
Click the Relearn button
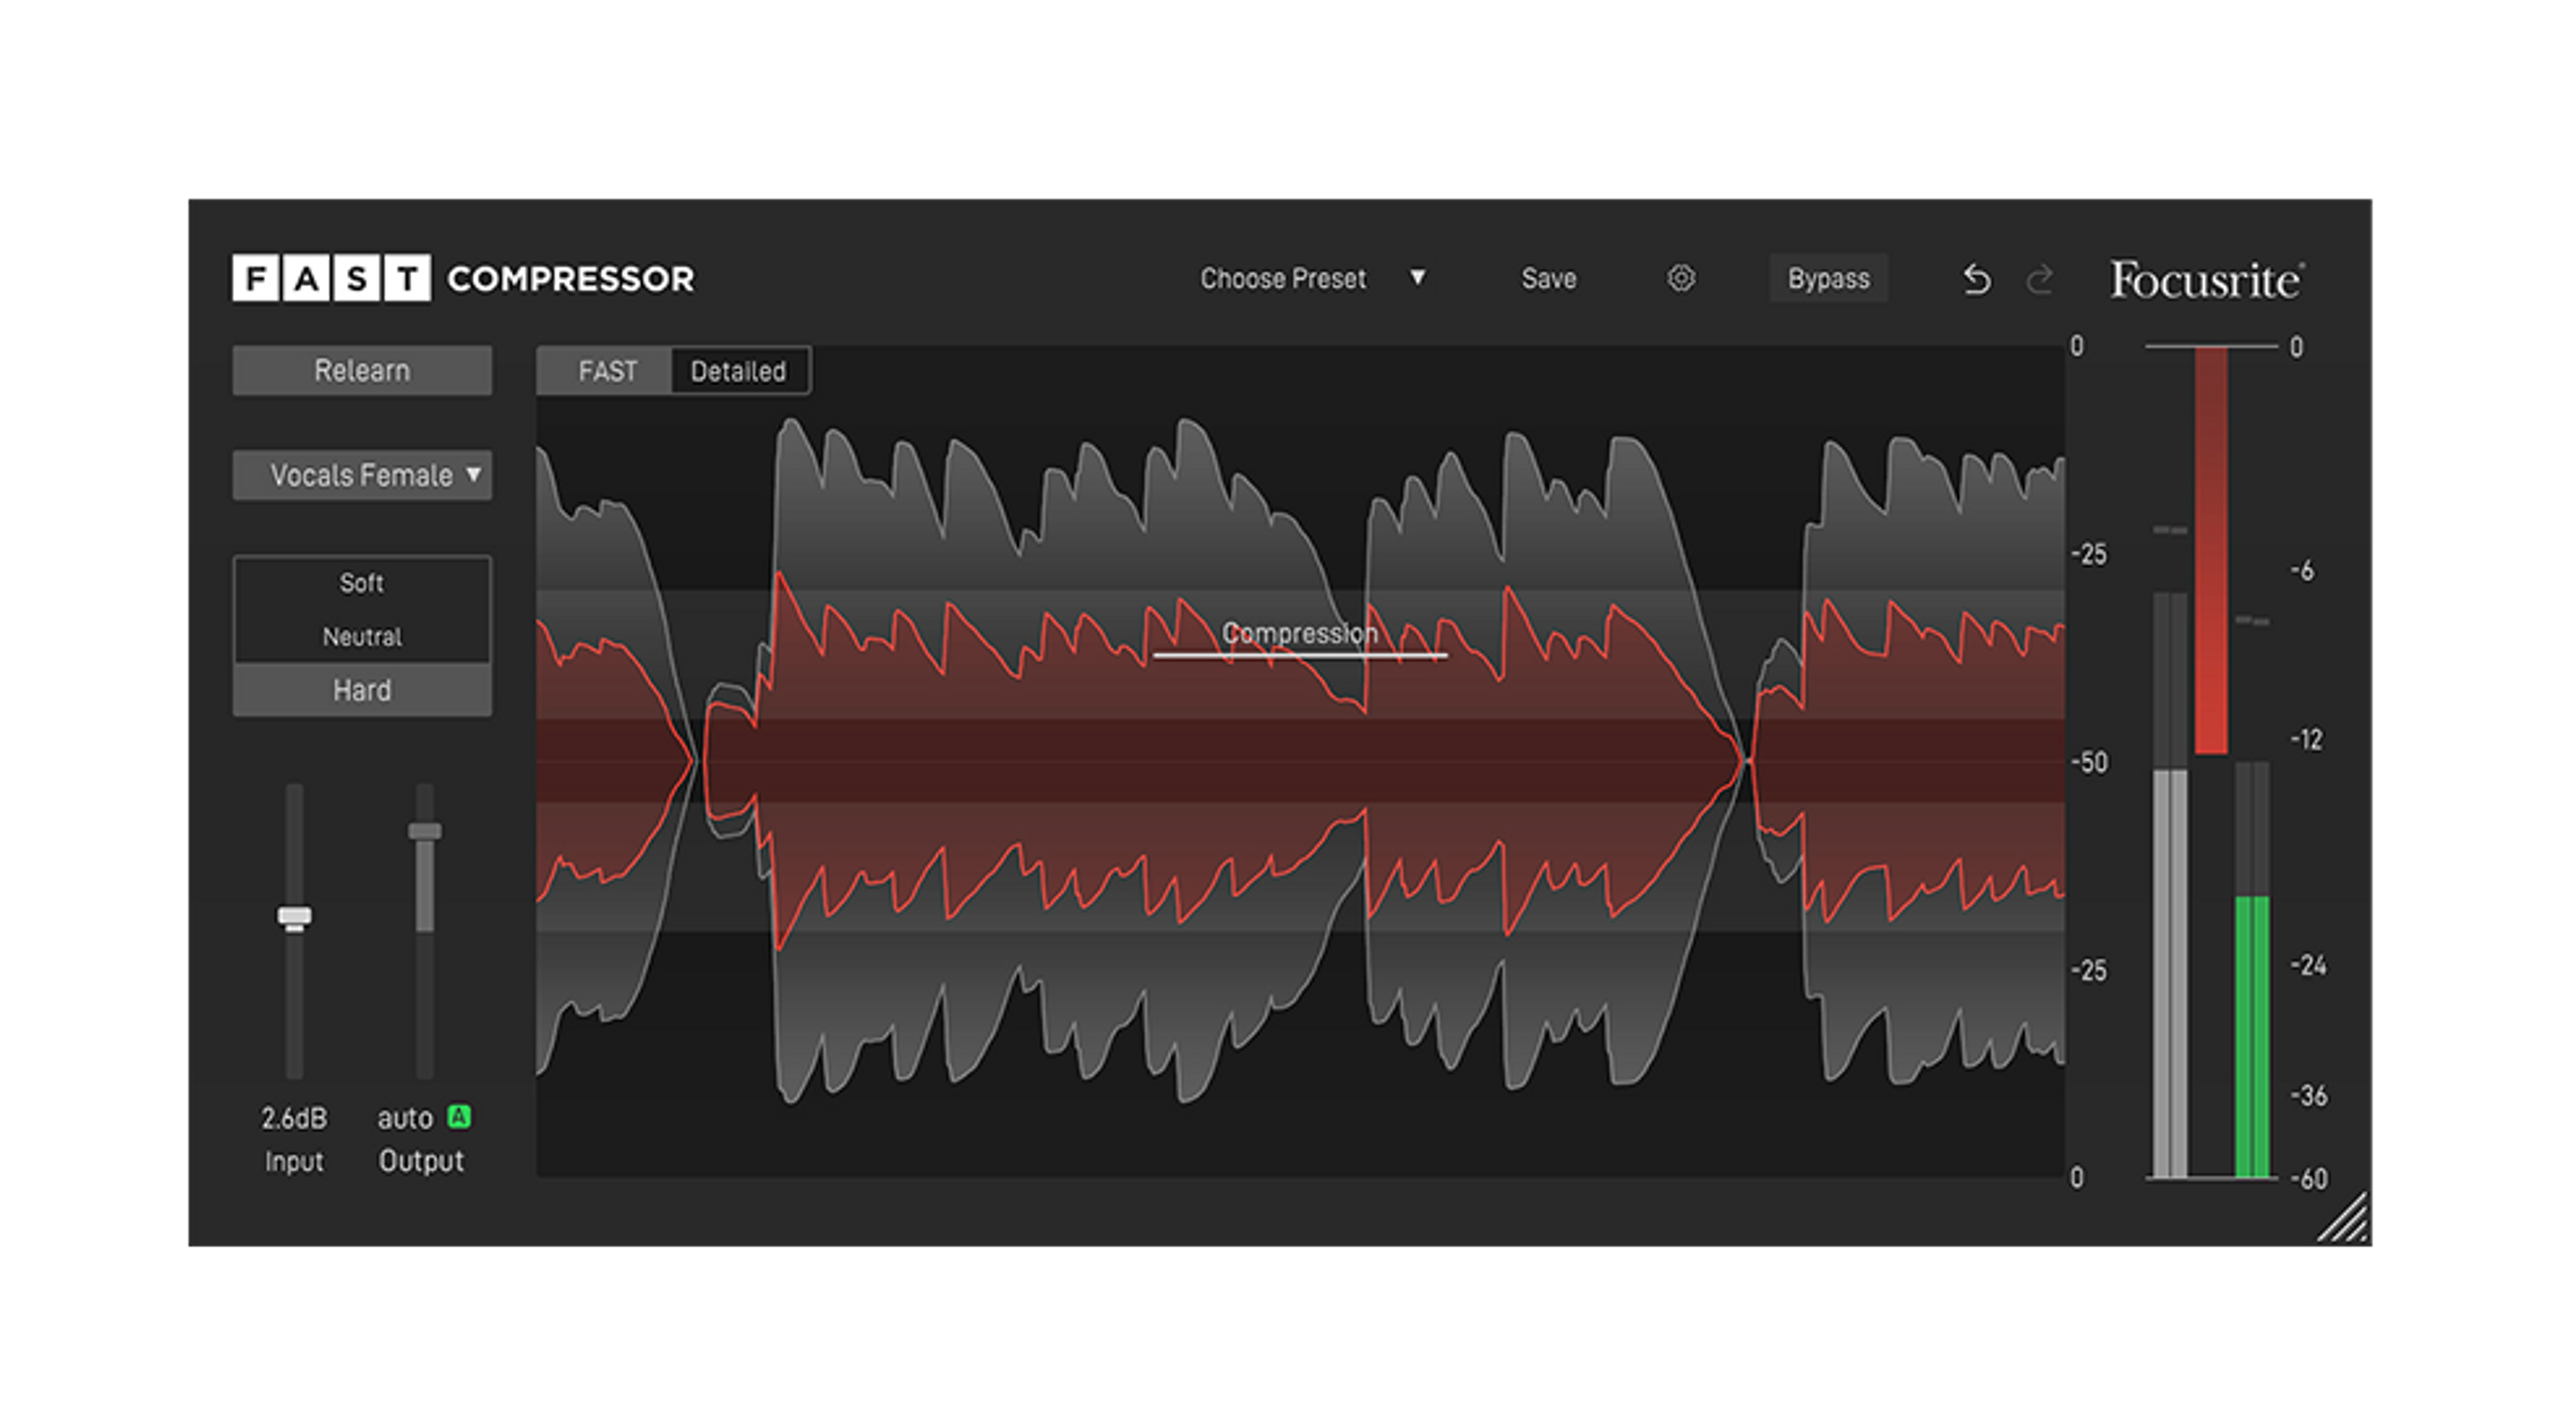(362, 371)
